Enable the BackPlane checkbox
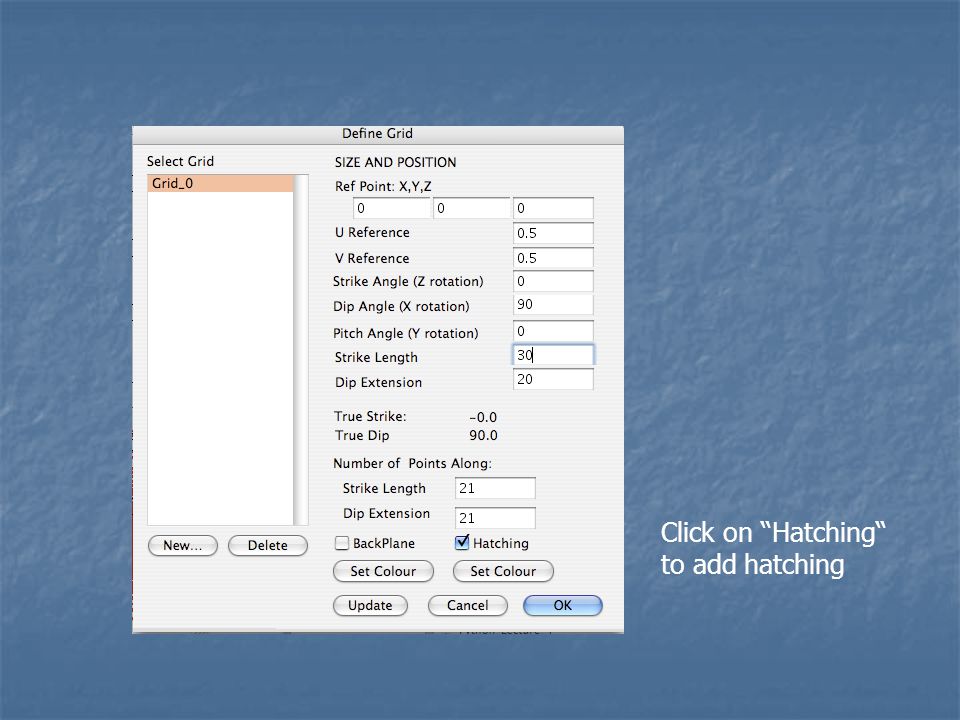The image size is (960, 720). tap(342, 543)
